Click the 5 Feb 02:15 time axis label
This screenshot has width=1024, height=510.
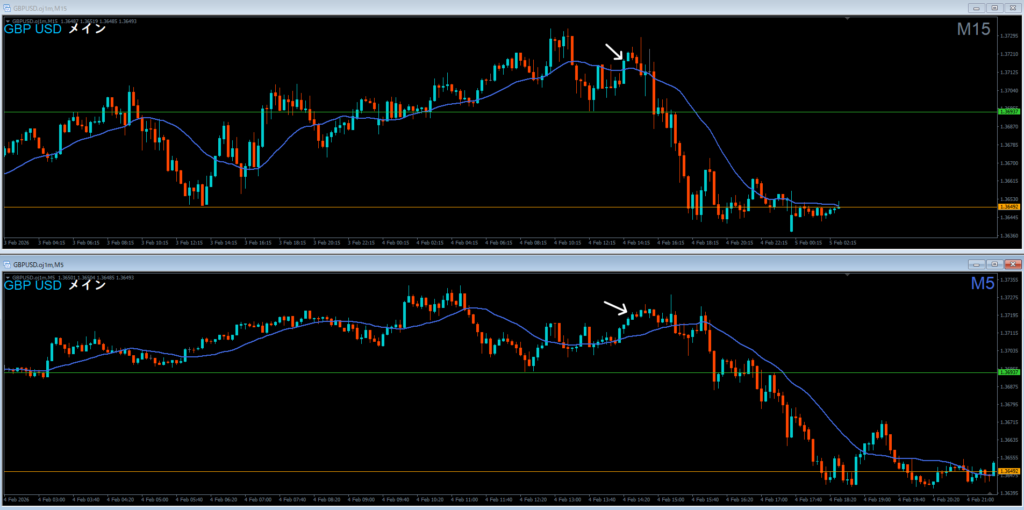point(844,243)
